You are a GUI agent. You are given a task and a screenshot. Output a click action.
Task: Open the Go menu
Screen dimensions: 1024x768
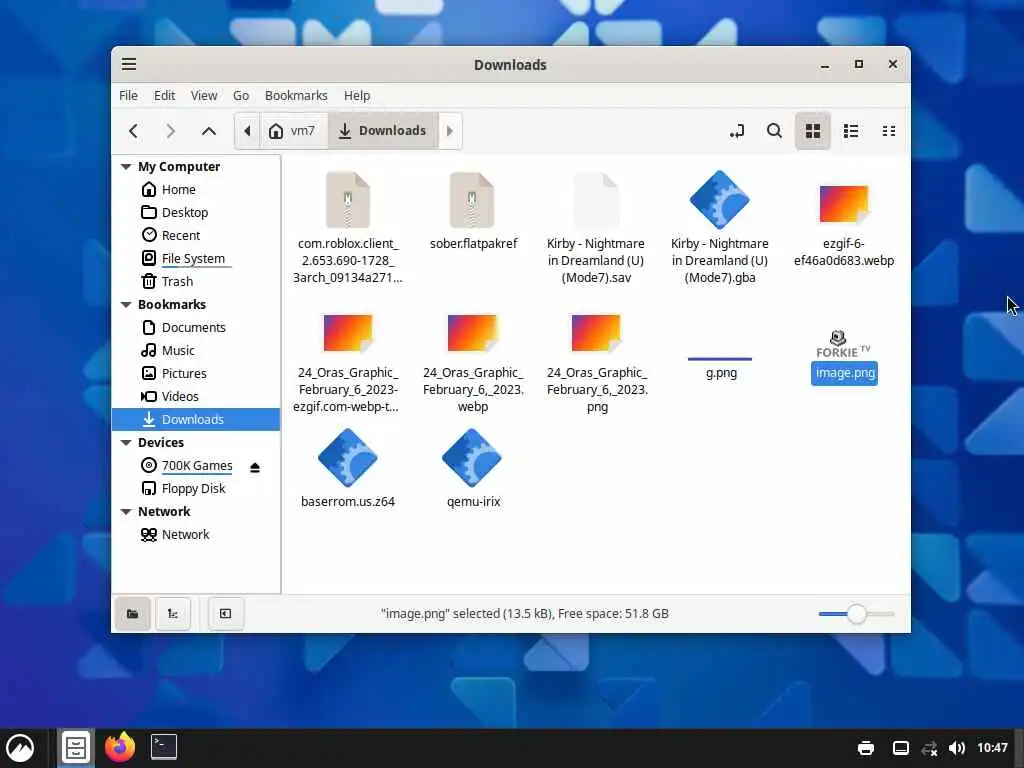pos(241,95)
